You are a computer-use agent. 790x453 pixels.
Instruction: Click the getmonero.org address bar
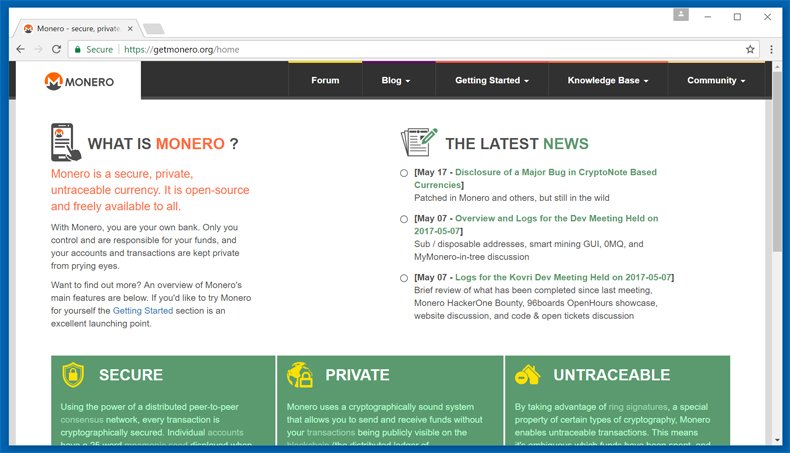click(413, 49)
